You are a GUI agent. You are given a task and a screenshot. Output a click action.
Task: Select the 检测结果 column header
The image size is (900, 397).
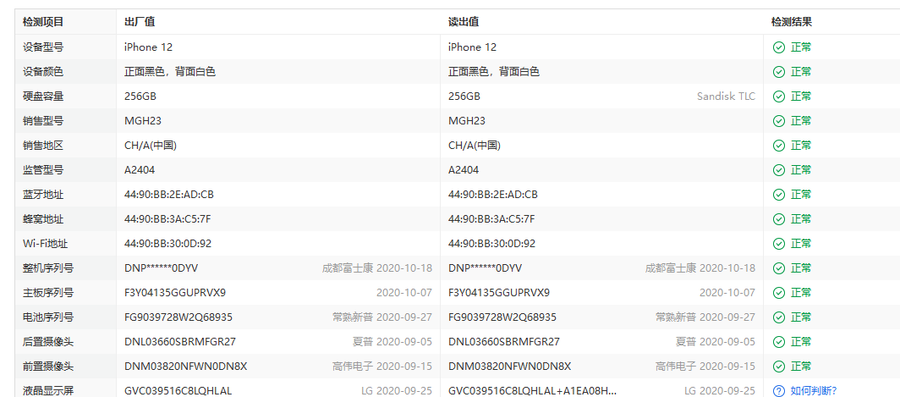pos(792,22)
